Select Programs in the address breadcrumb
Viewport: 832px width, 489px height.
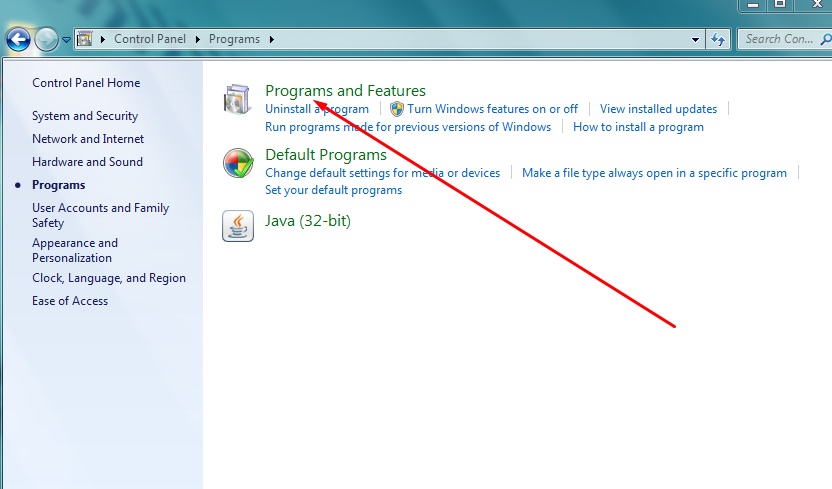(x=234, y=39)
